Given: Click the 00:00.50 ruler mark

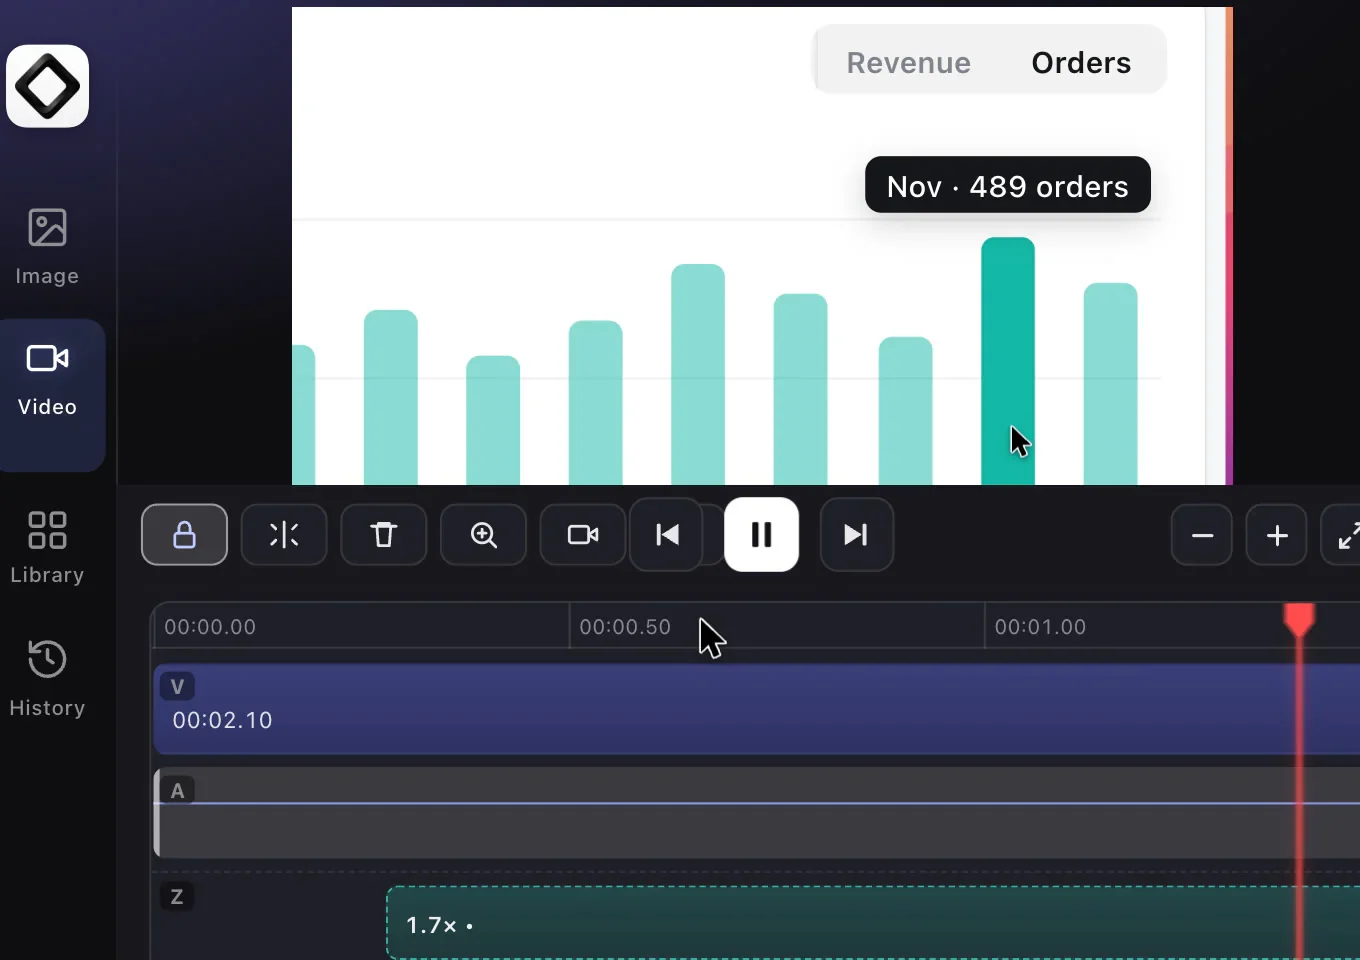Looking at the screenshot, I should 625,627.
